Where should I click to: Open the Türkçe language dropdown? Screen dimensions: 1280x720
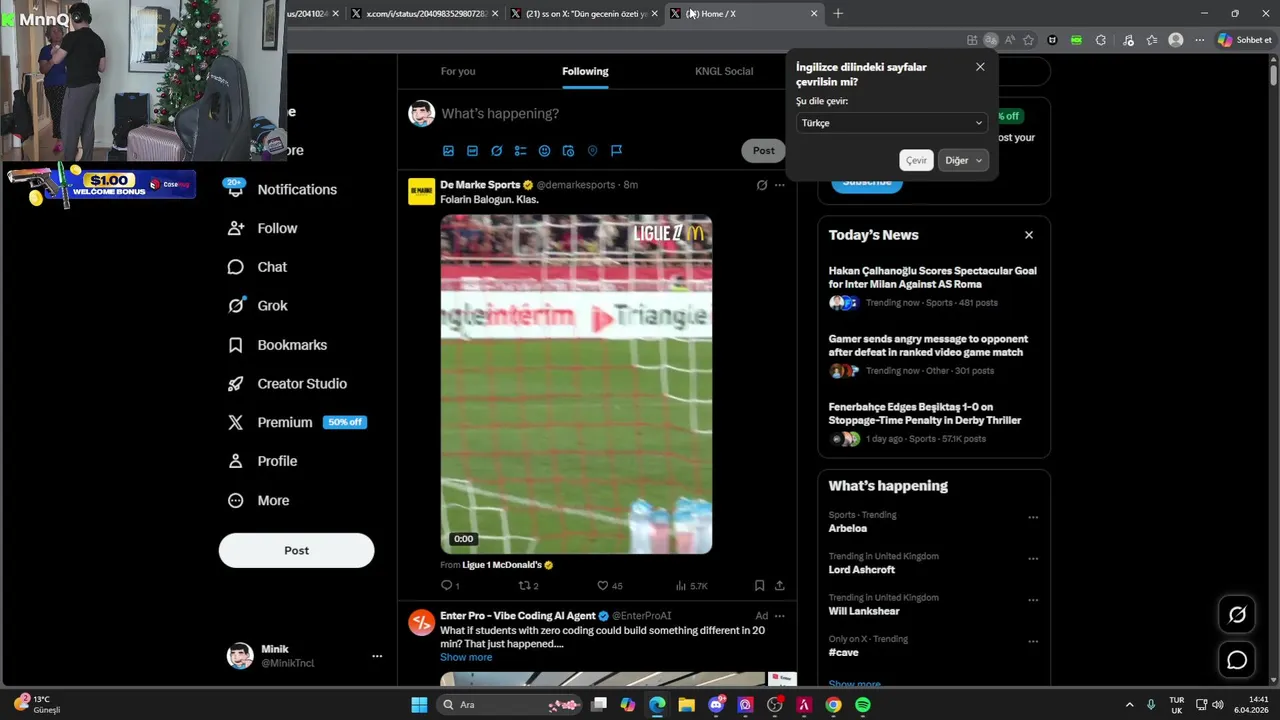[x=891, y=123]
